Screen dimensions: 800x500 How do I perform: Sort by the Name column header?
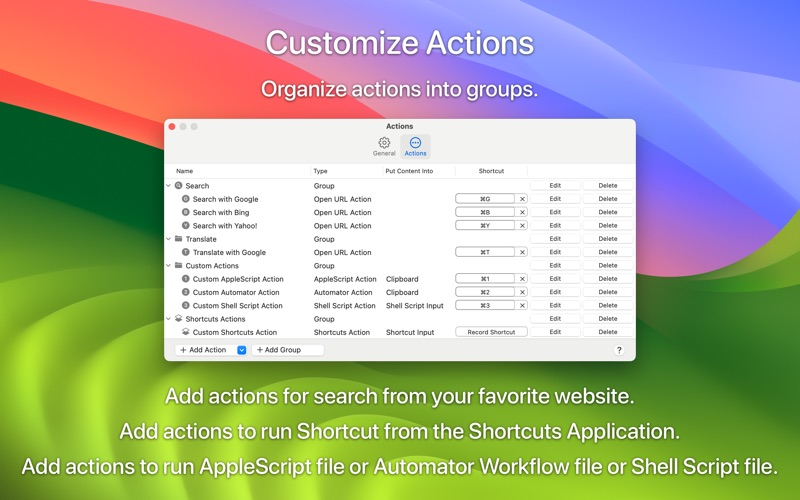pyautogui.click(x=185, y=171)
